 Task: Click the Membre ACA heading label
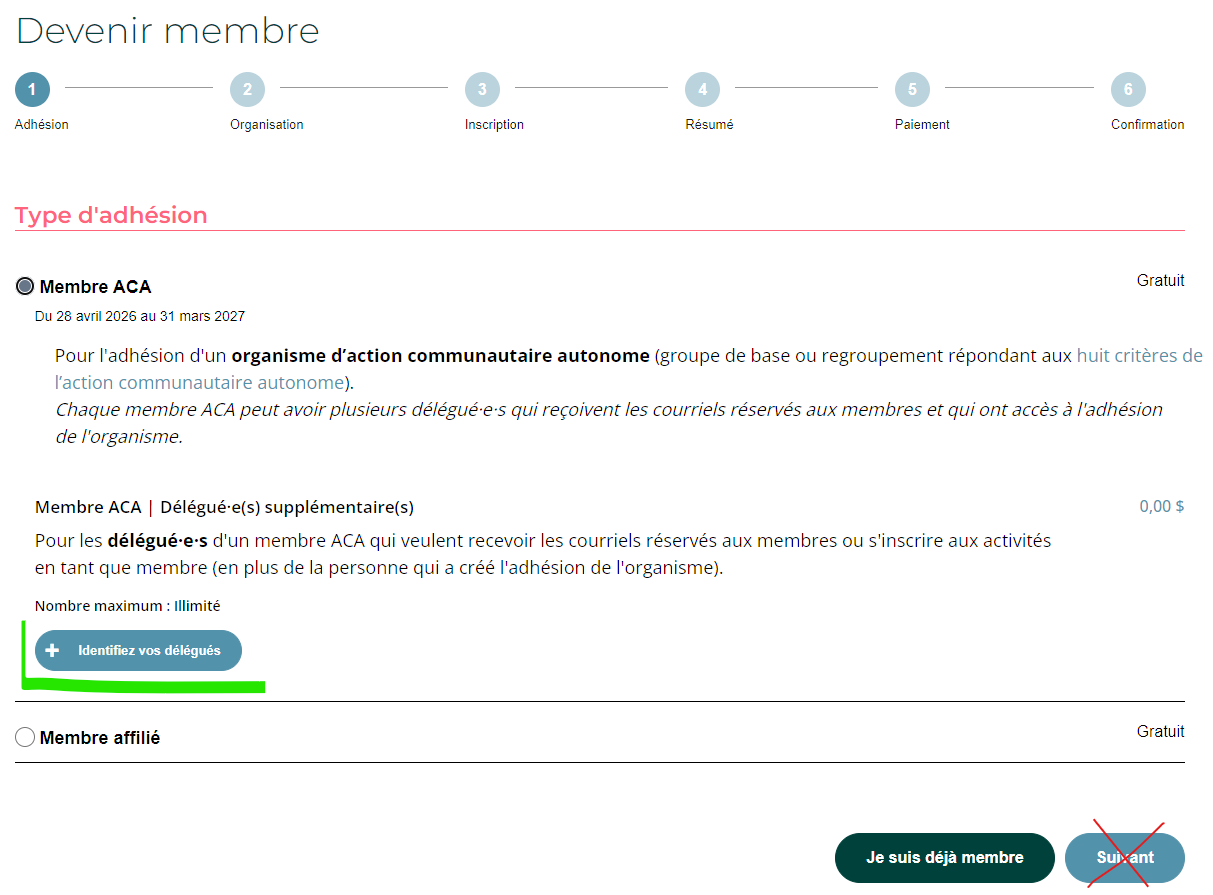pyautogui.click(x=96, y=287)
